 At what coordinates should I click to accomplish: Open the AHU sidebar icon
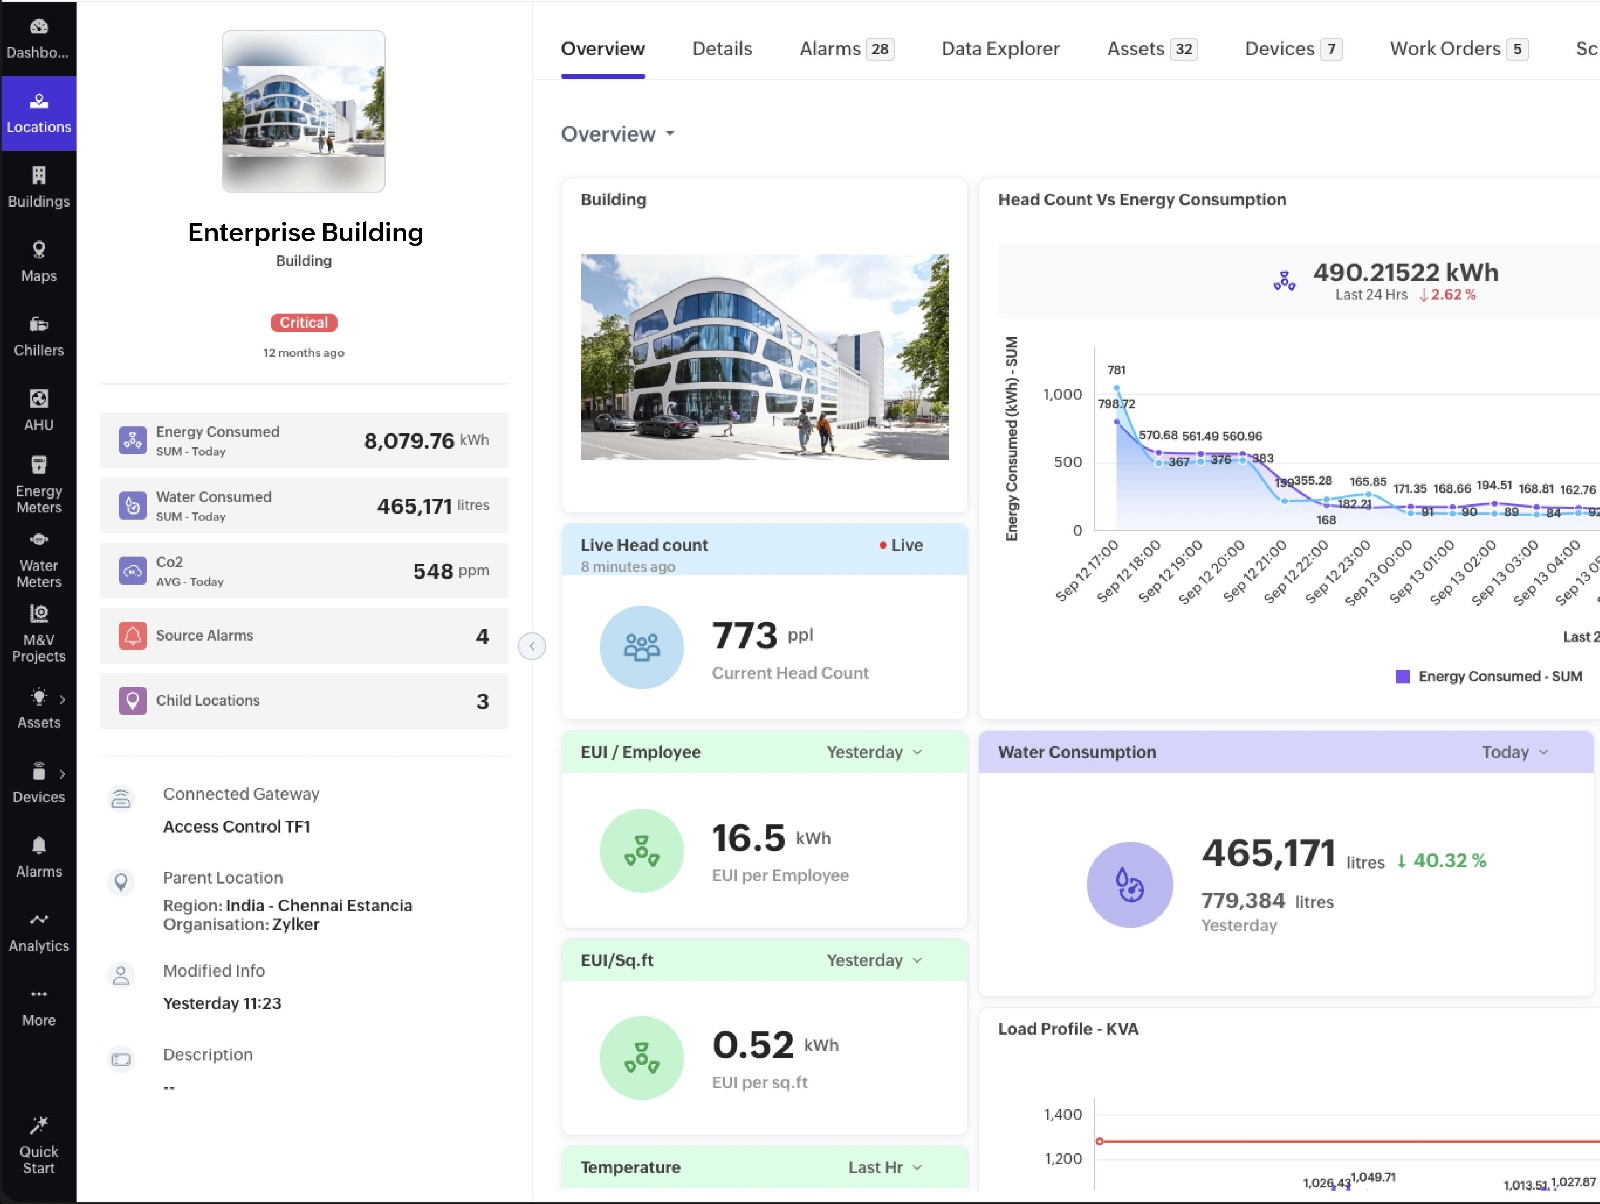(x=38, y=410)
